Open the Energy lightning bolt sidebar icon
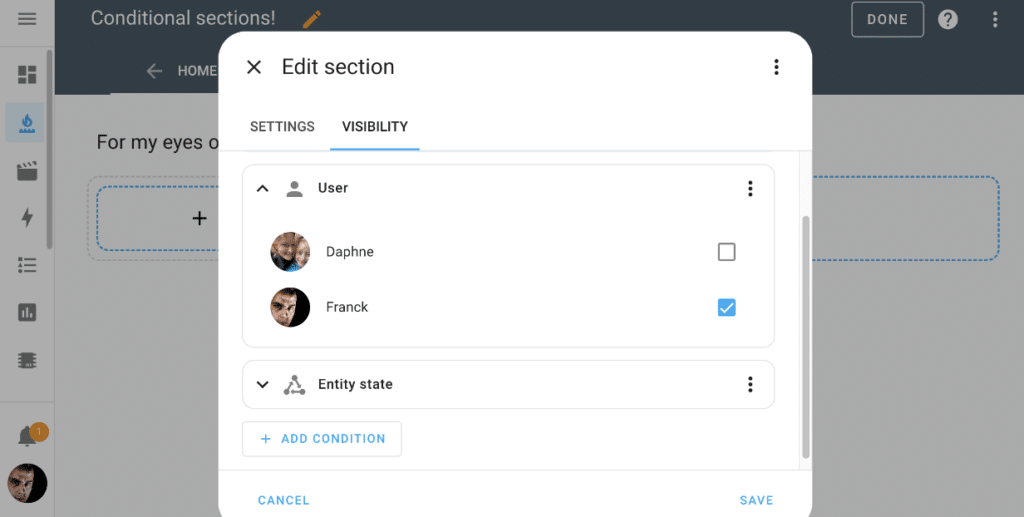 coord(27,218)
